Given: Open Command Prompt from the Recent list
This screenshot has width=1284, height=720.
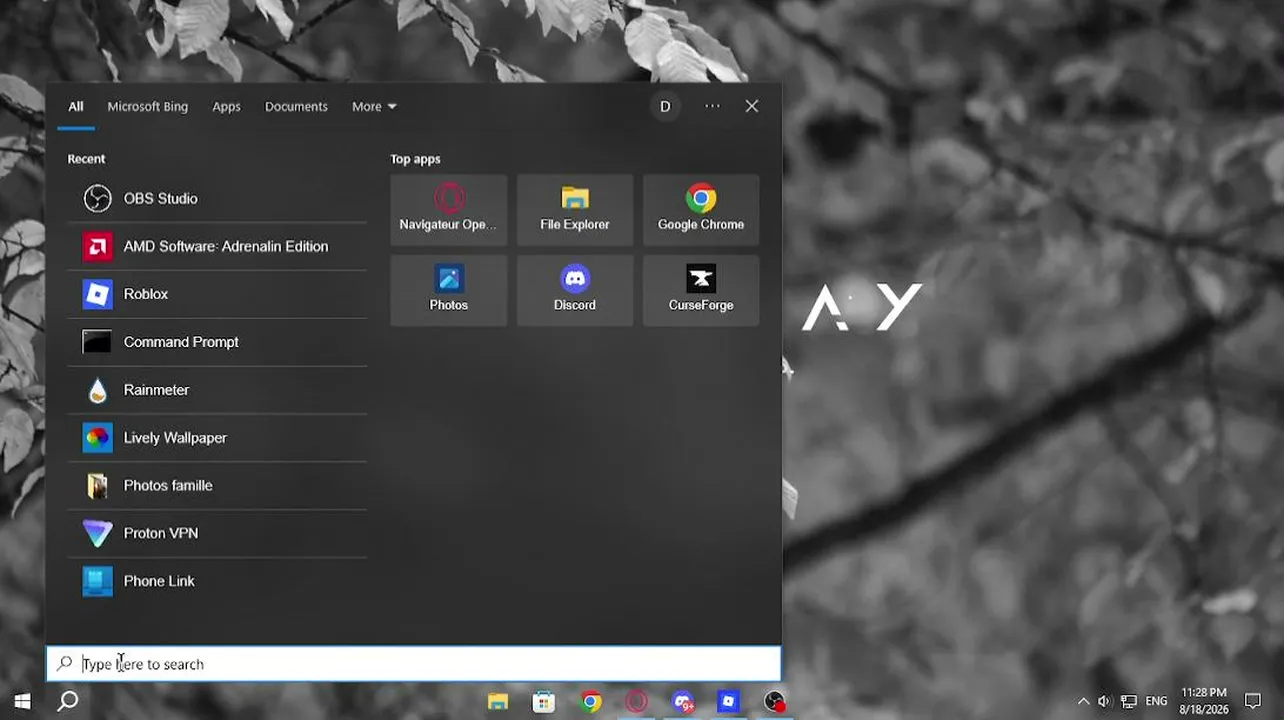Looking at the screenshot, I should [x=217, y=342].
